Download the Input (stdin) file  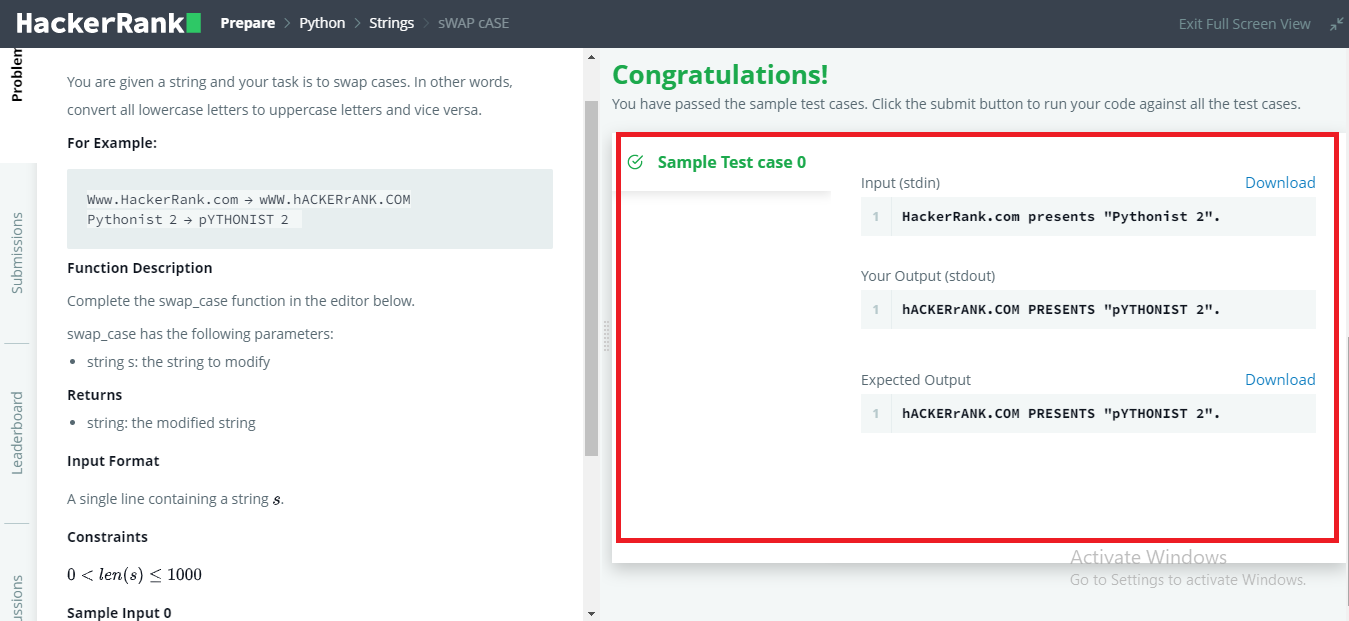[x=1279, y=182]
